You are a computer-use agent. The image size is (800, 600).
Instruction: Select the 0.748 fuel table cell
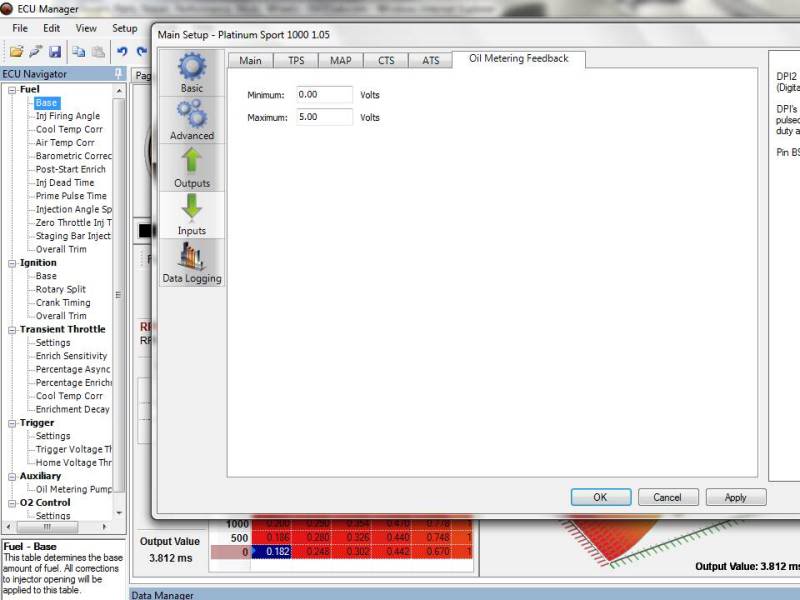432,538
